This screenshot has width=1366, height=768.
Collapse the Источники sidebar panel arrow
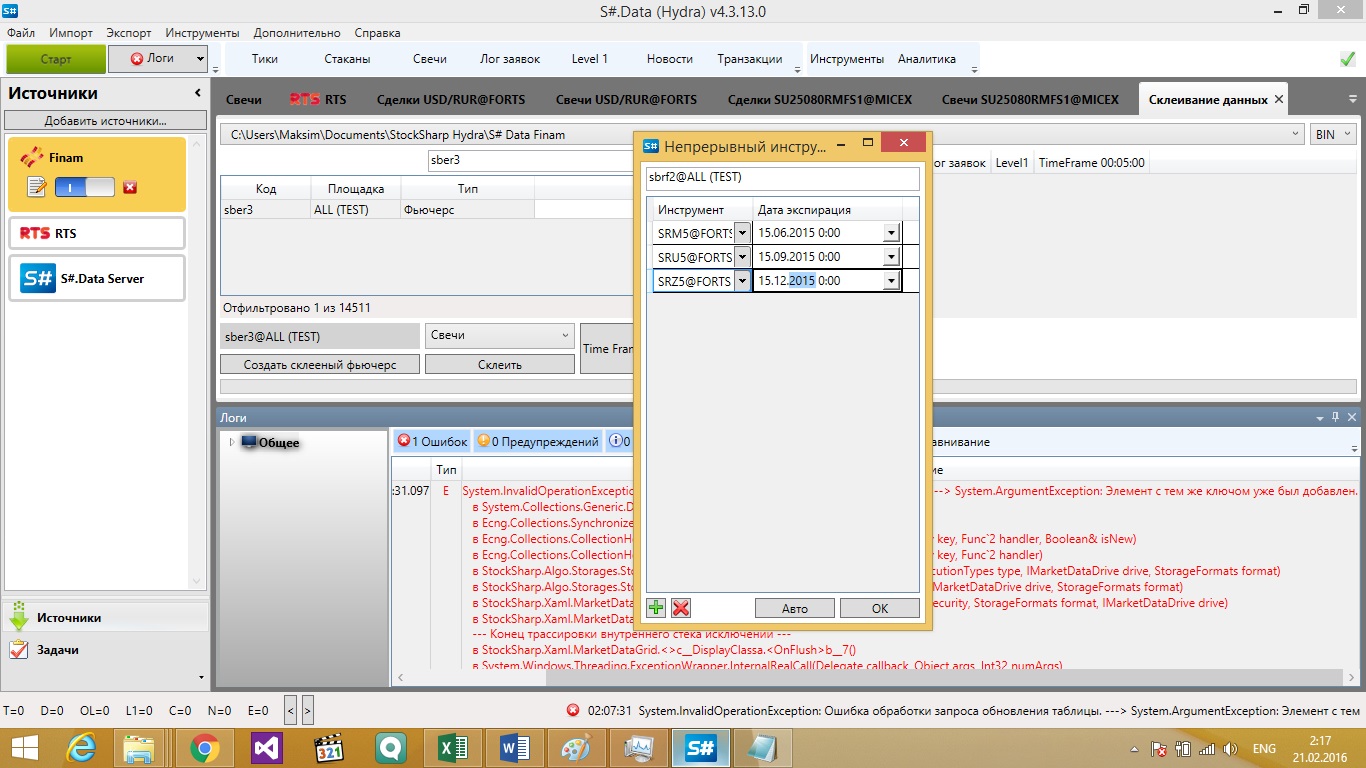[x=197, y=93]
